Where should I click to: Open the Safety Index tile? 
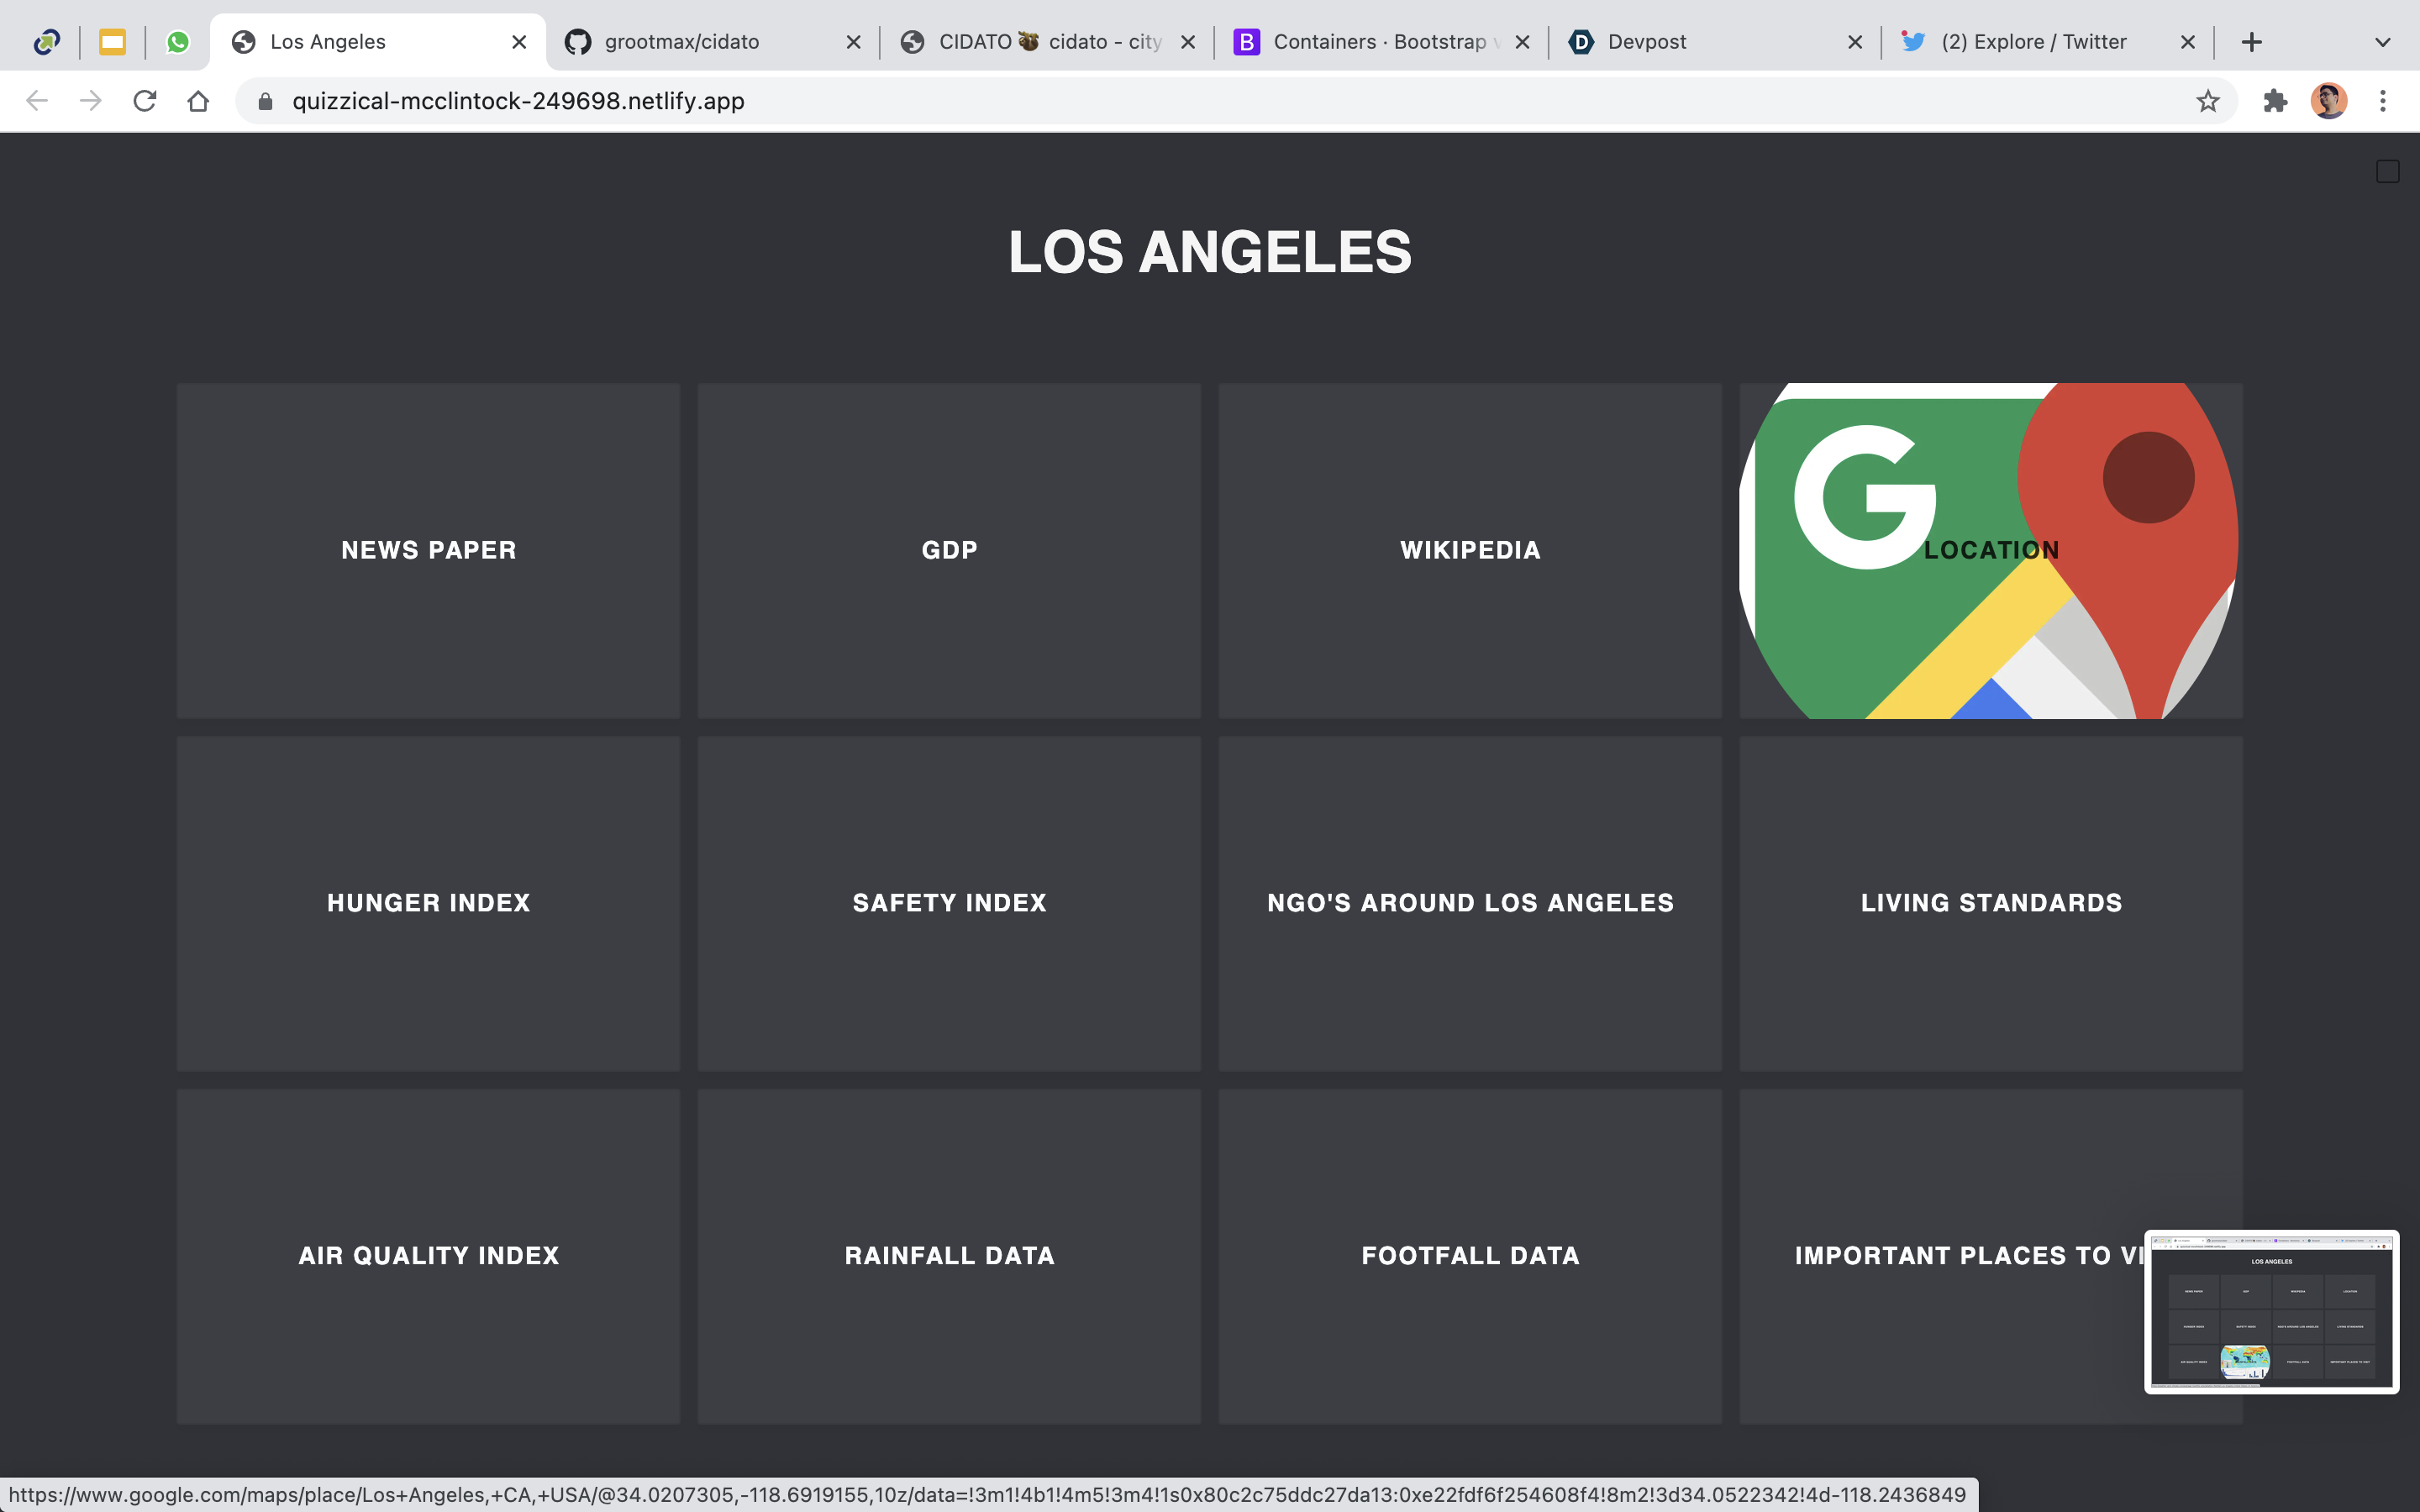(949, 902)
